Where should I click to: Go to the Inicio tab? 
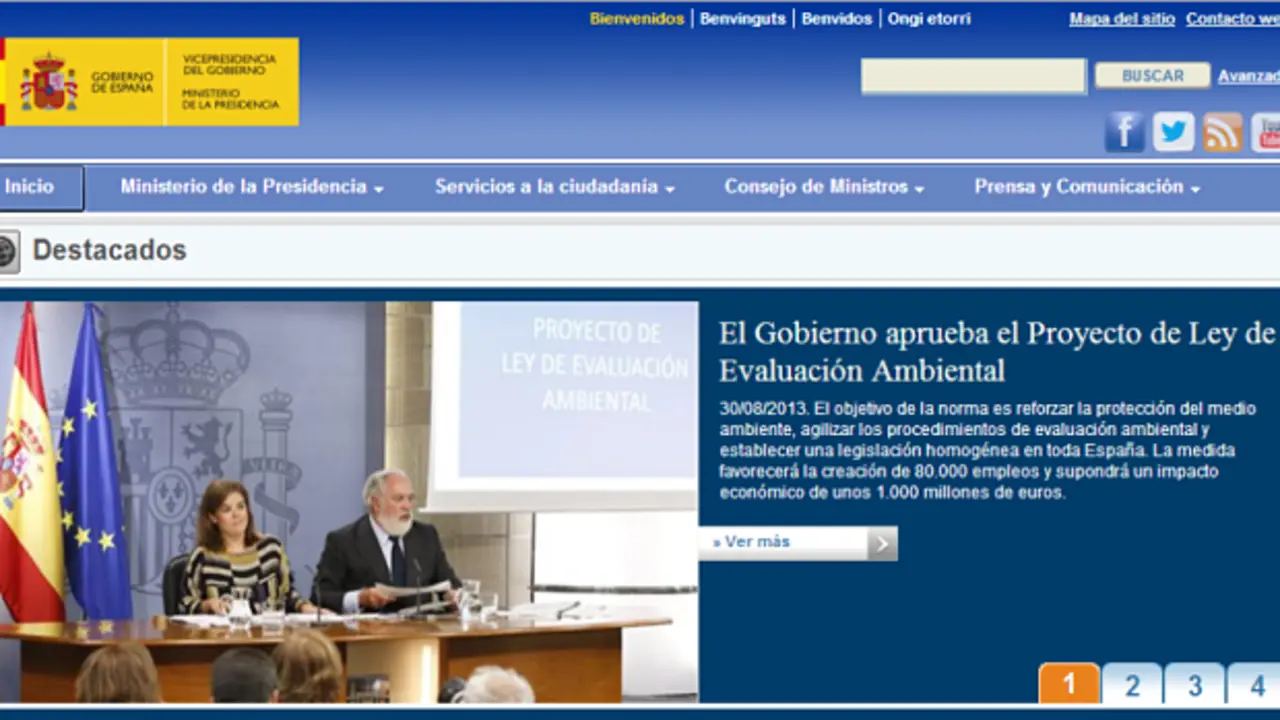(x=41, y=187)
